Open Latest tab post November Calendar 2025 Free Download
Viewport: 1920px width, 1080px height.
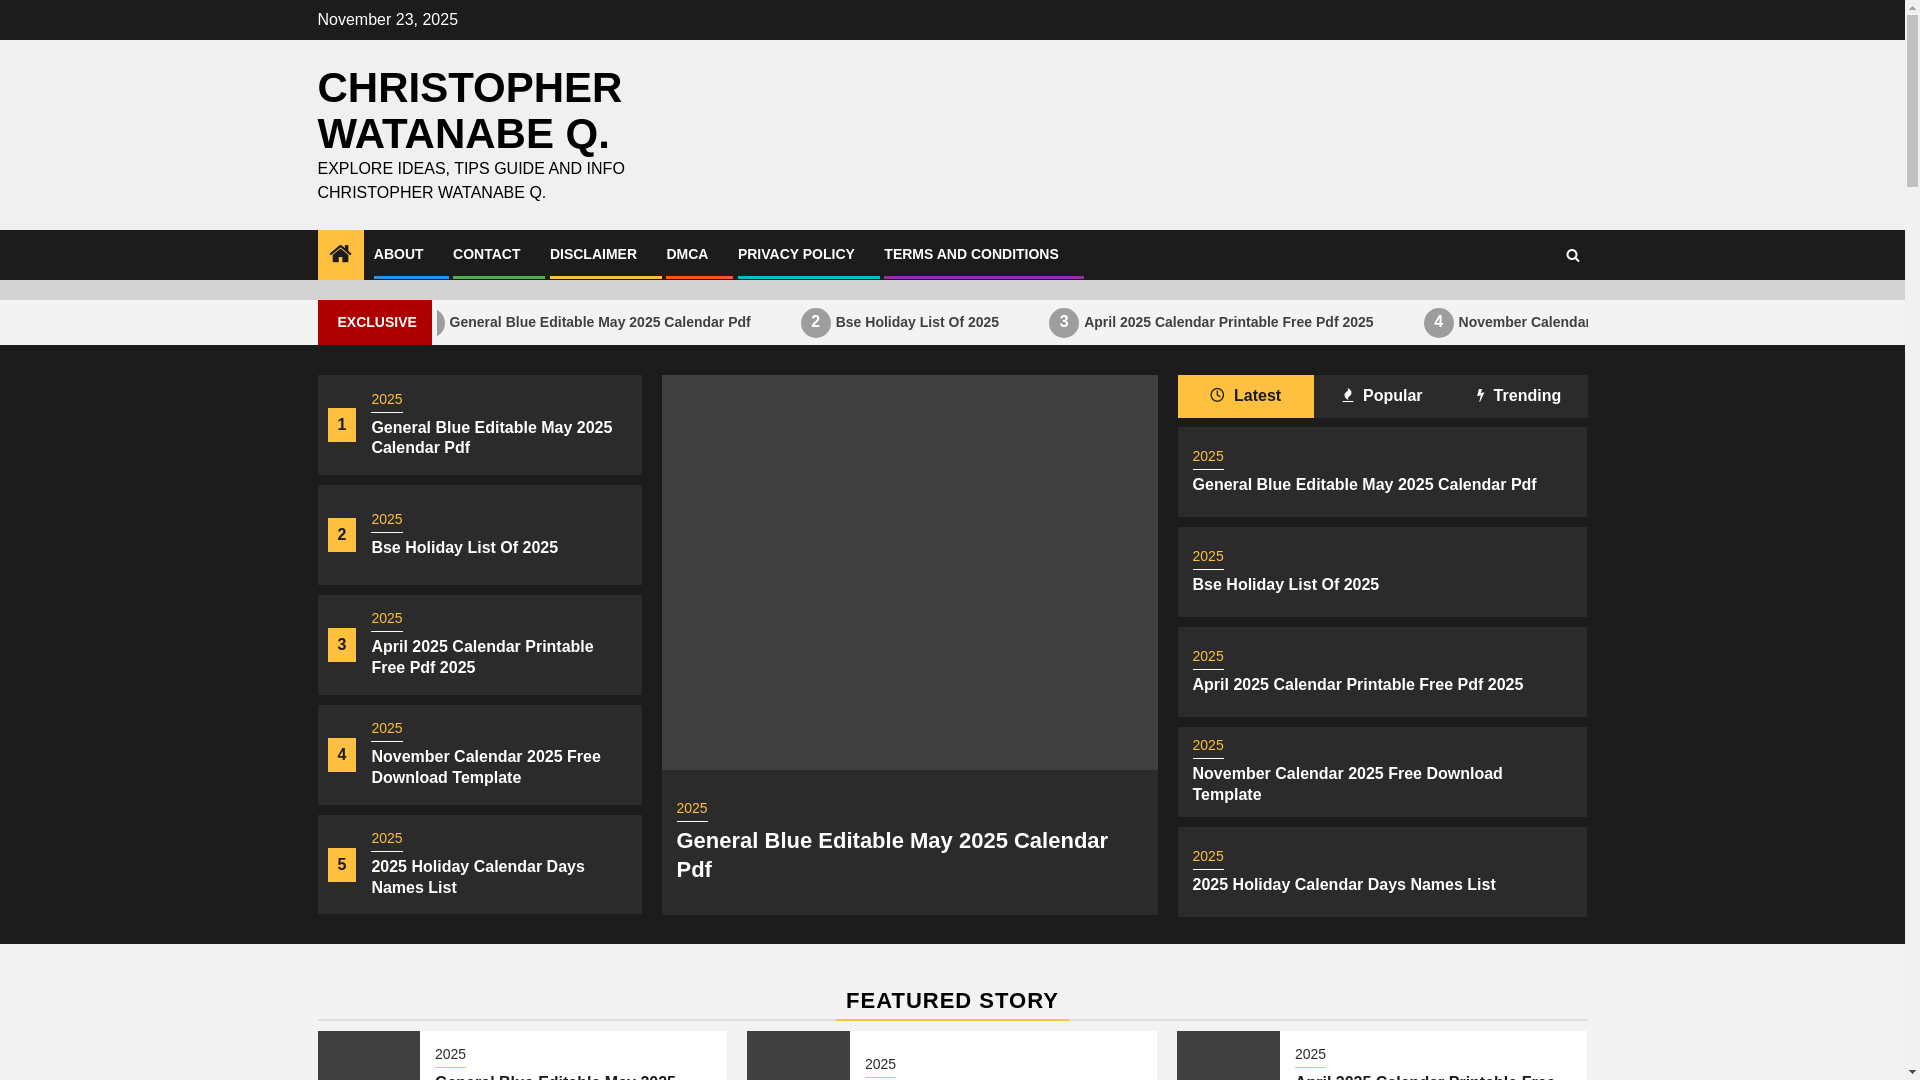coord(1347,784)
